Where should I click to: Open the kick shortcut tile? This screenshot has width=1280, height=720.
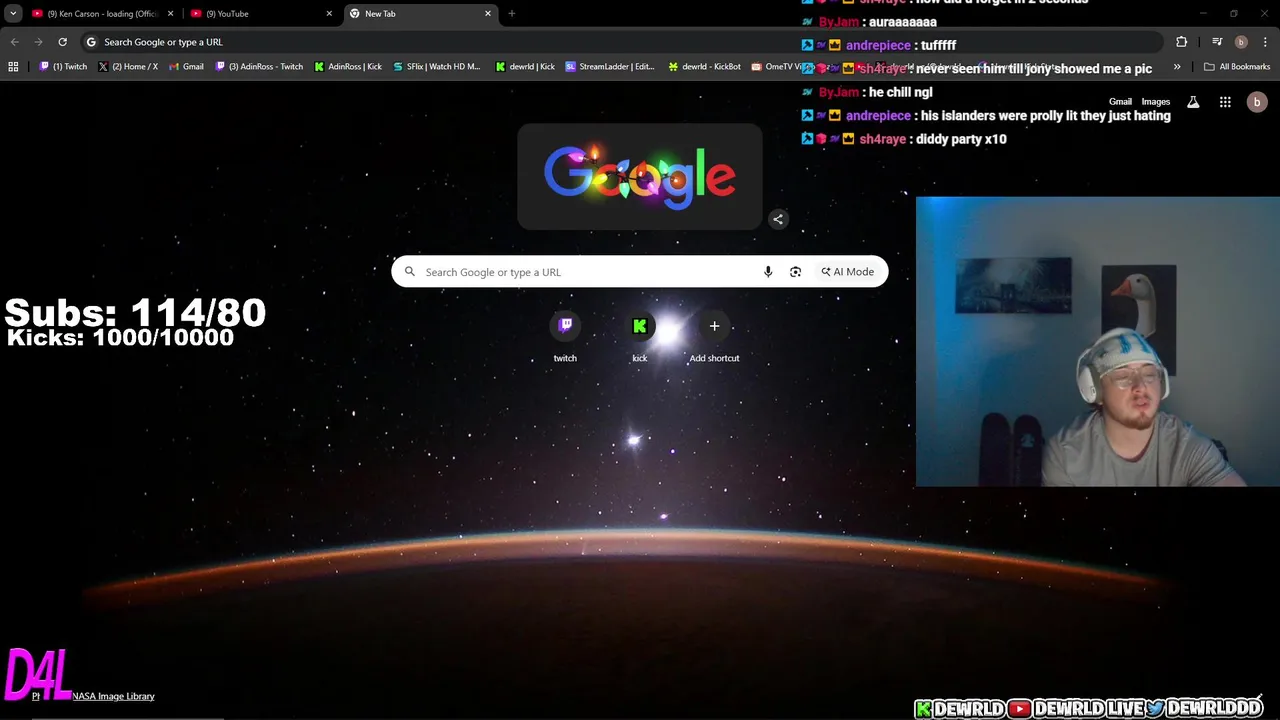pyautogui.click(x=640, y=338)
